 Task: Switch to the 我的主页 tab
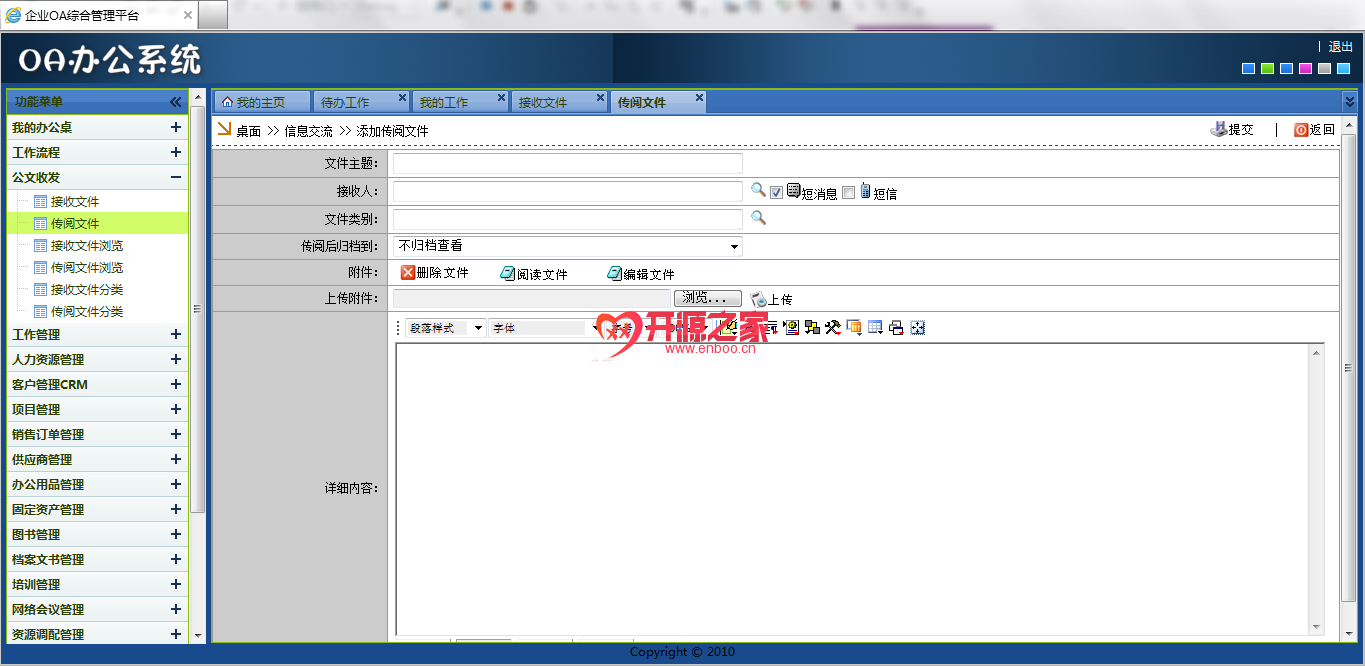(x=262, y=102)
